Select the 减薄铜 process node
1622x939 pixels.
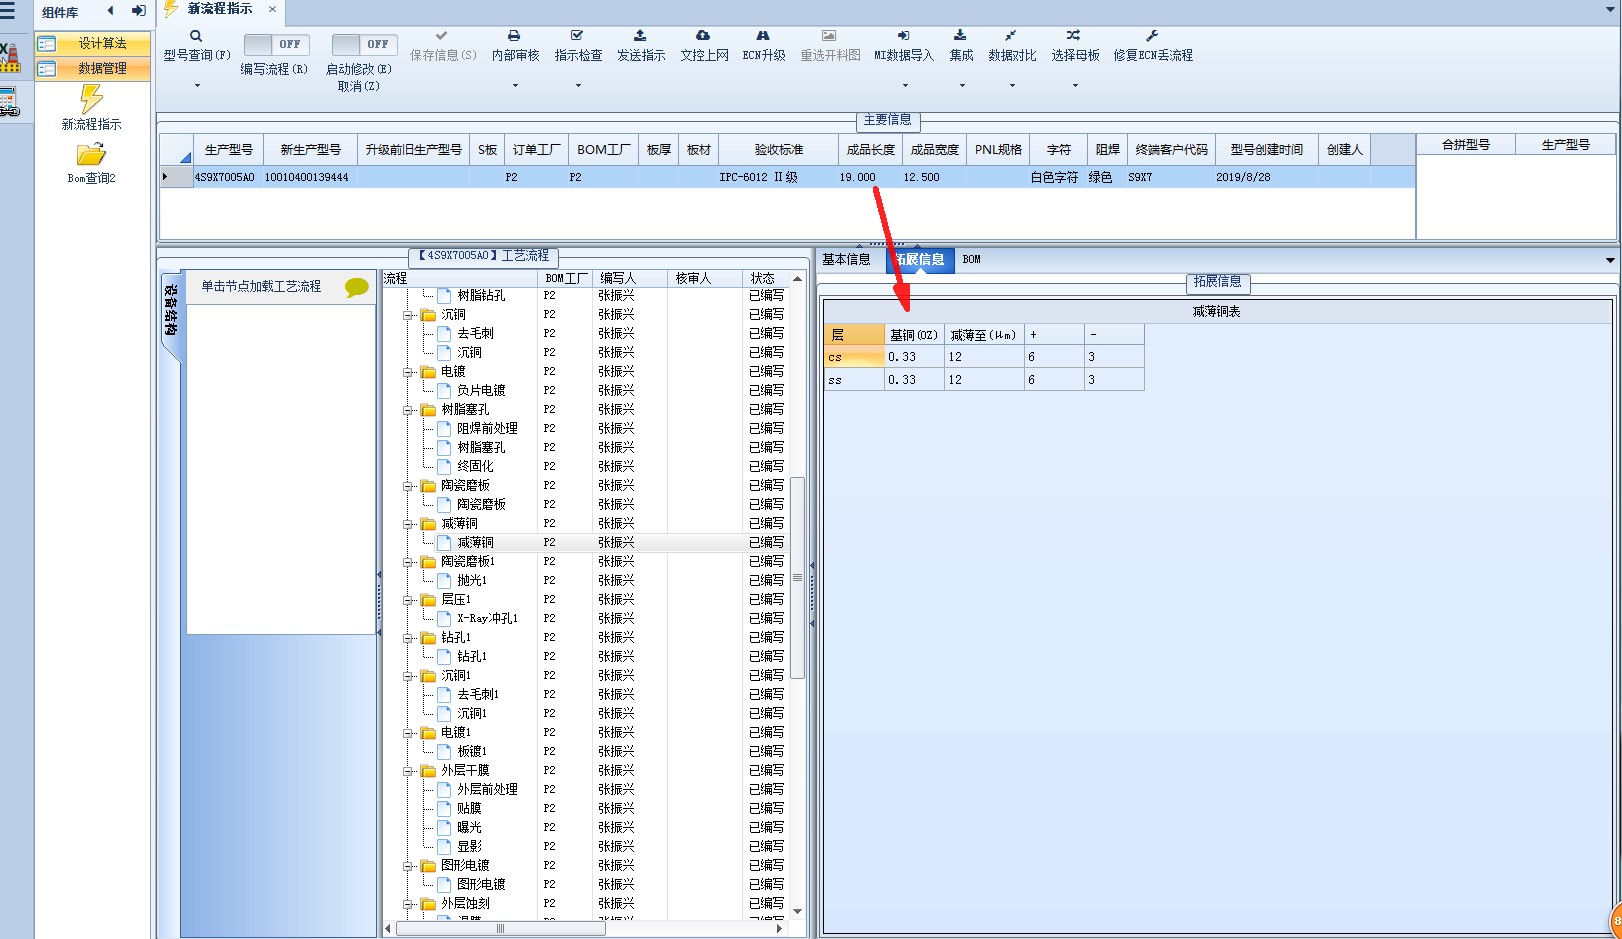(x=475, y=543)
